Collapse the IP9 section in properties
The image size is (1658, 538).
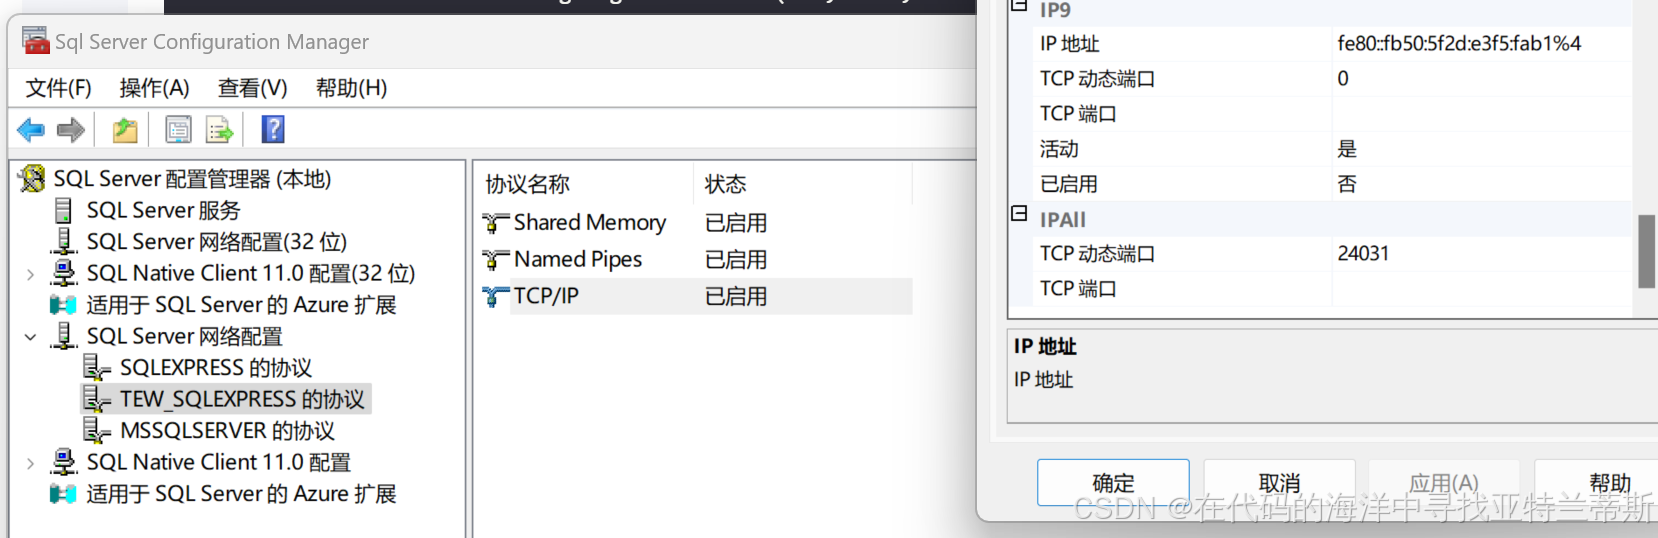click(1019, 6)
